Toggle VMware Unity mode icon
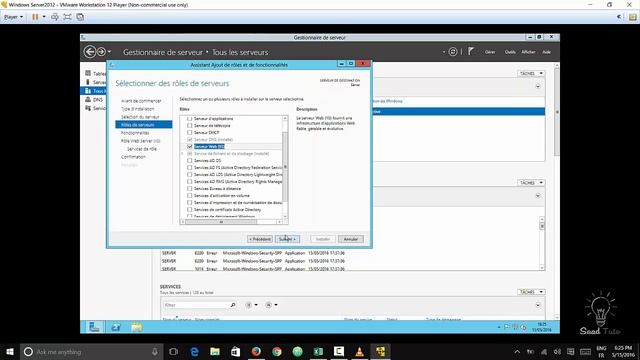This screenshot has height=360, width=640. pyautogui.click(x=80, y=17)
